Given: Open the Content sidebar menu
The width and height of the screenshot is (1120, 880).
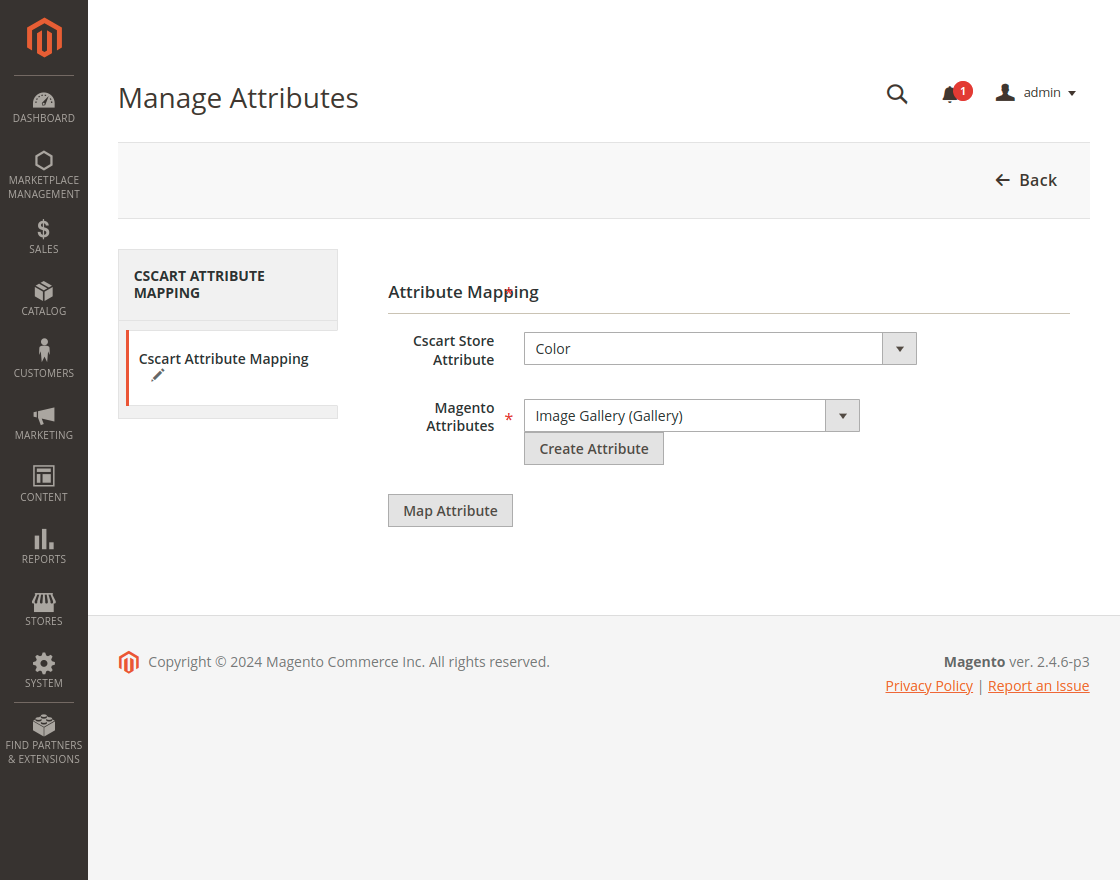Looking at the screenshot, I should click(x=44, y=484).
